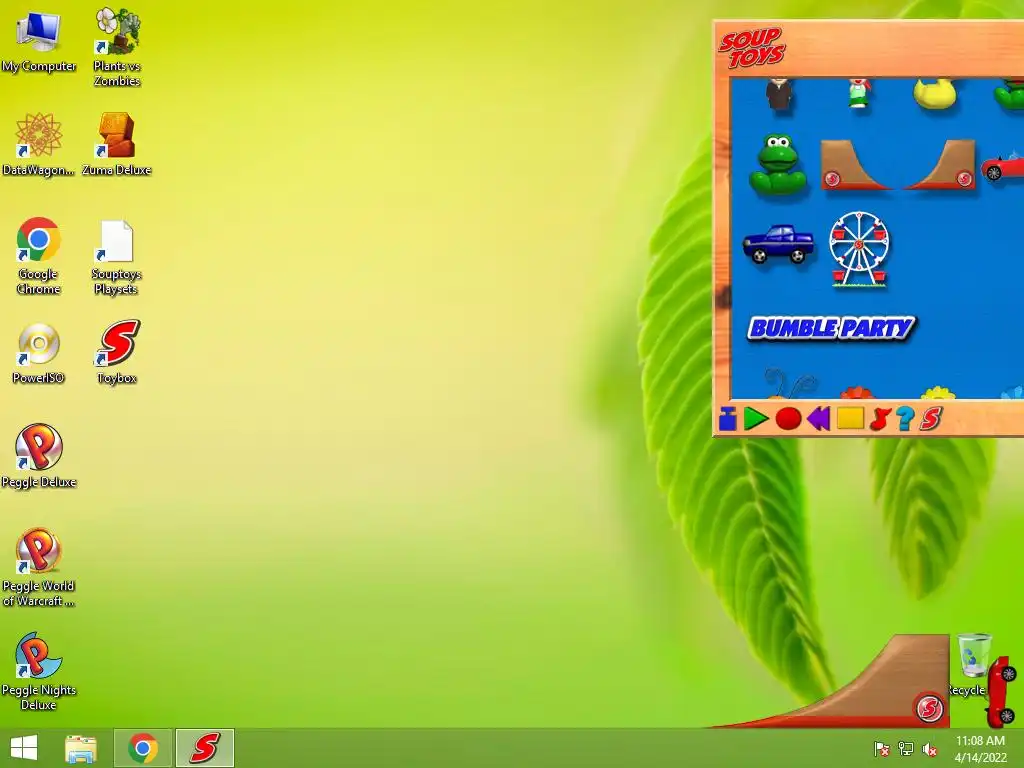1024x768 pixels.
Task: Click the red toy car beside Recycle Bin
Action: pos(1003,691)
